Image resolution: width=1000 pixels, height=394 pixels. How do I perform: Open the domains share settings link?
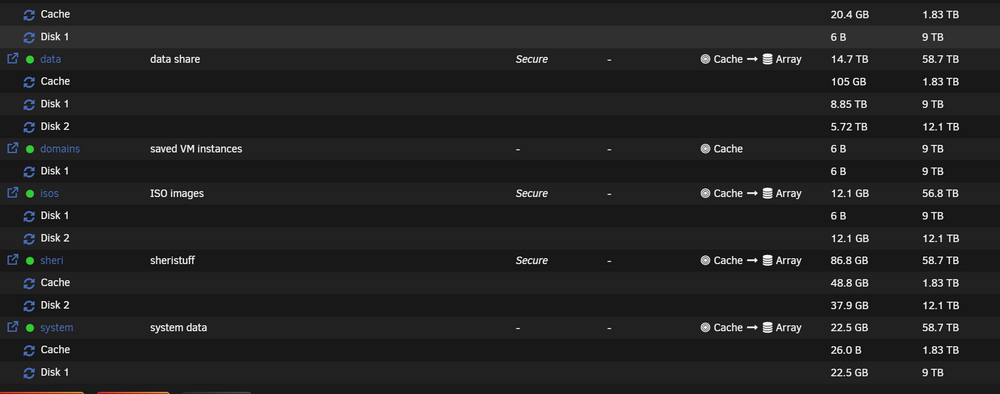coord(60,149)
